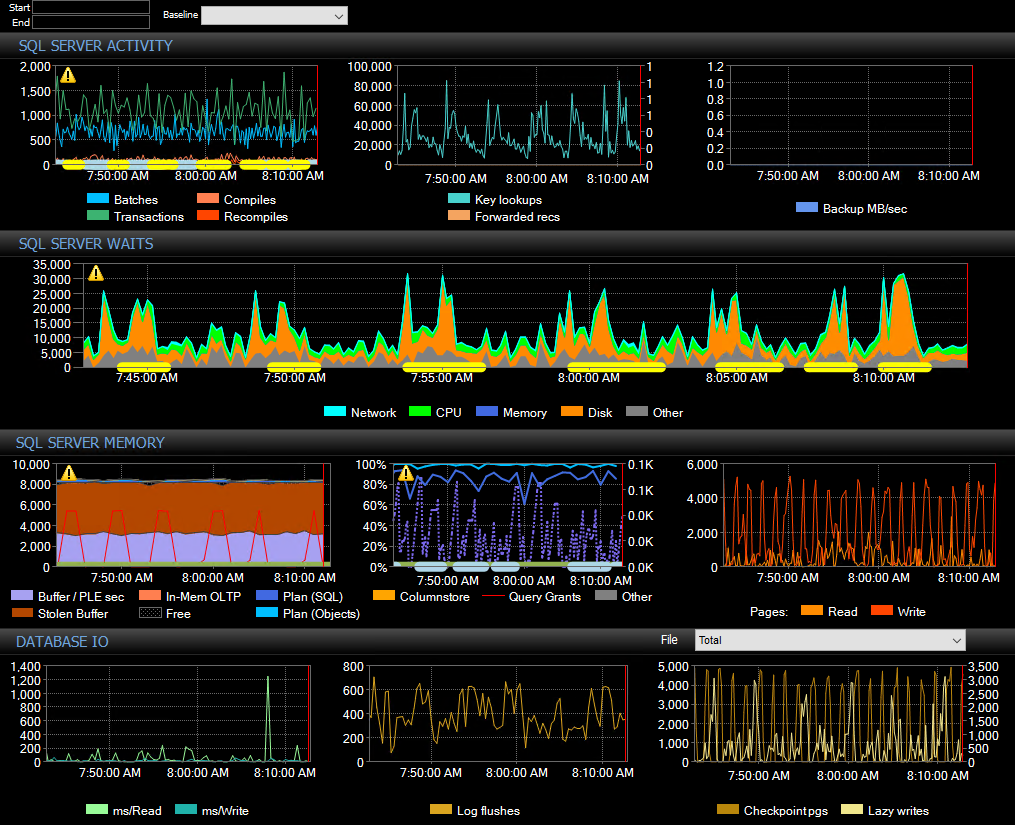Click the DATABASE IO section header
This screenshot has height=825, width=1015.
pyautogui.click(x=60, y=642)
